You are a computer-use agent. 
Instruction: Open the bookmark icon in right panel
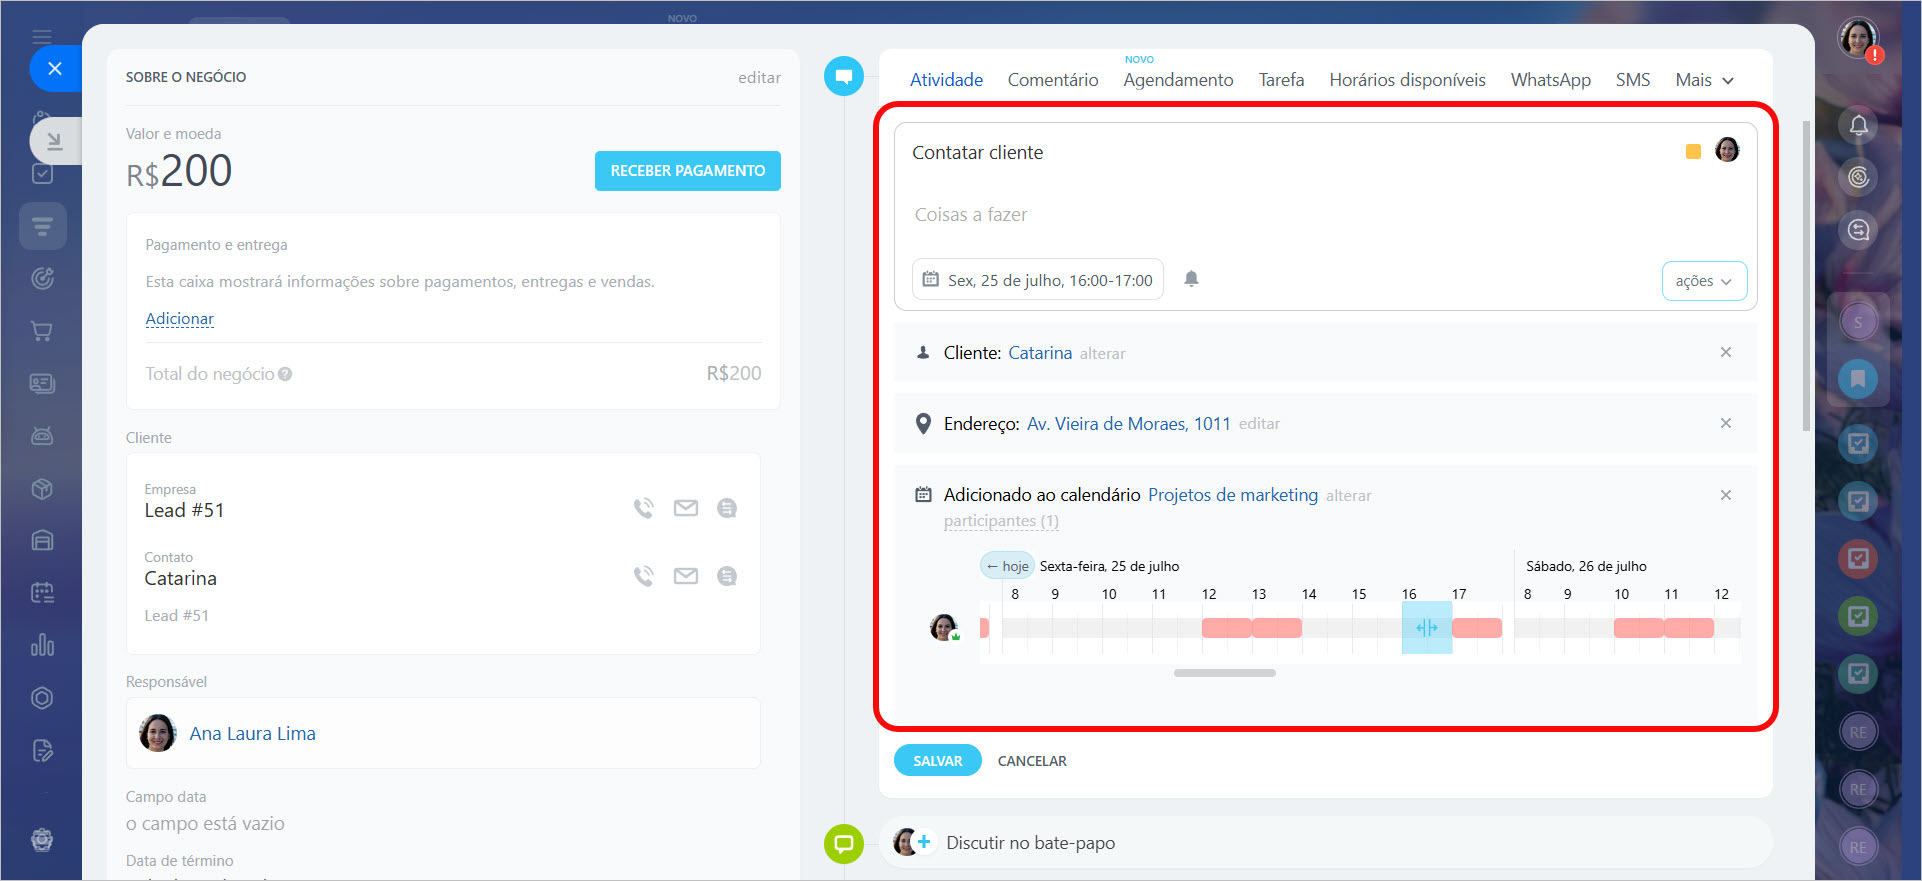1858,379
